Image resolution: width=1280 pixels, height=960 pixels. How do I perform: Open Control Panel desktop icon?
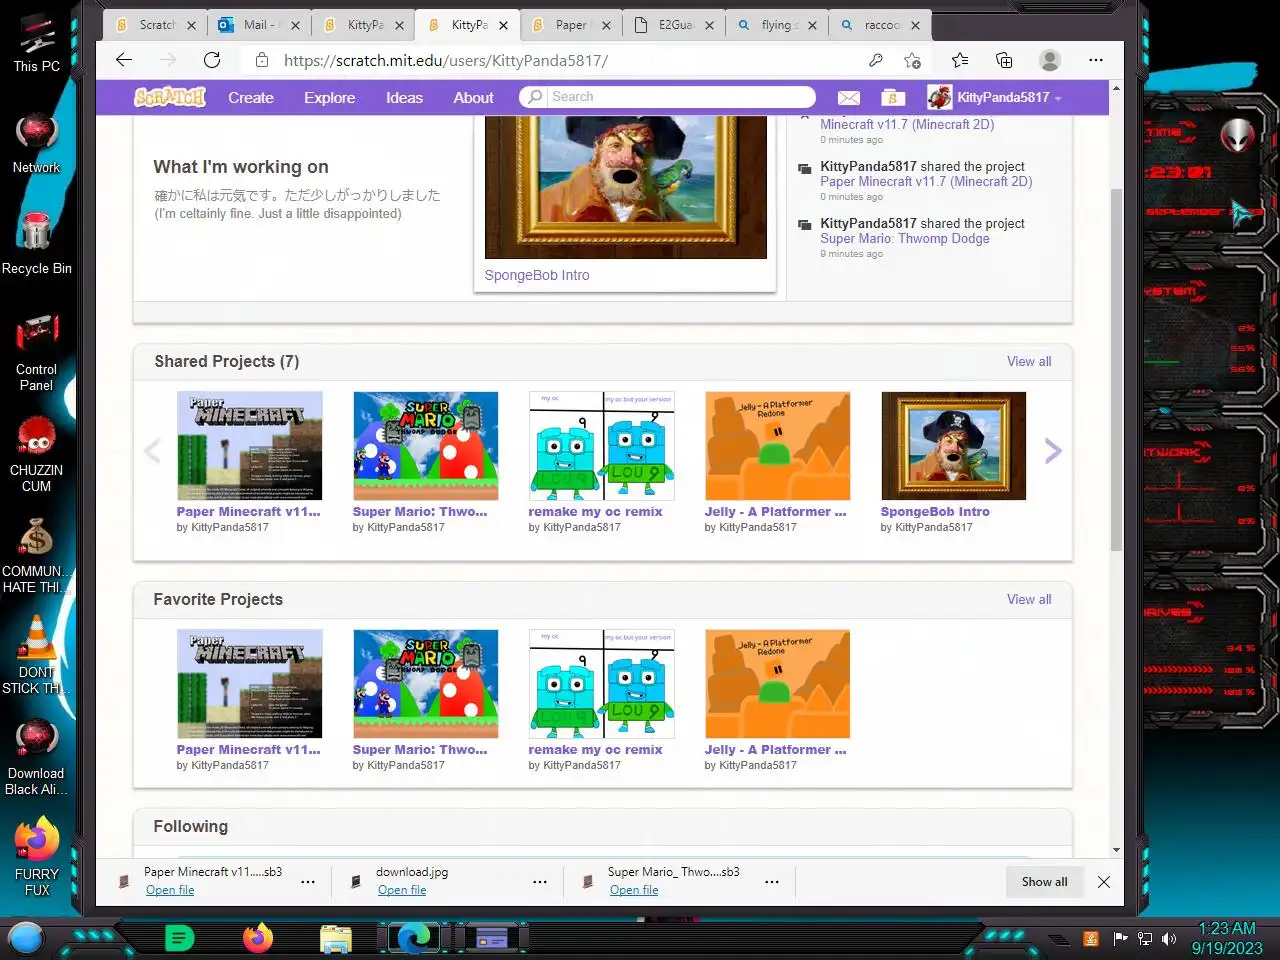click(37, 352)
